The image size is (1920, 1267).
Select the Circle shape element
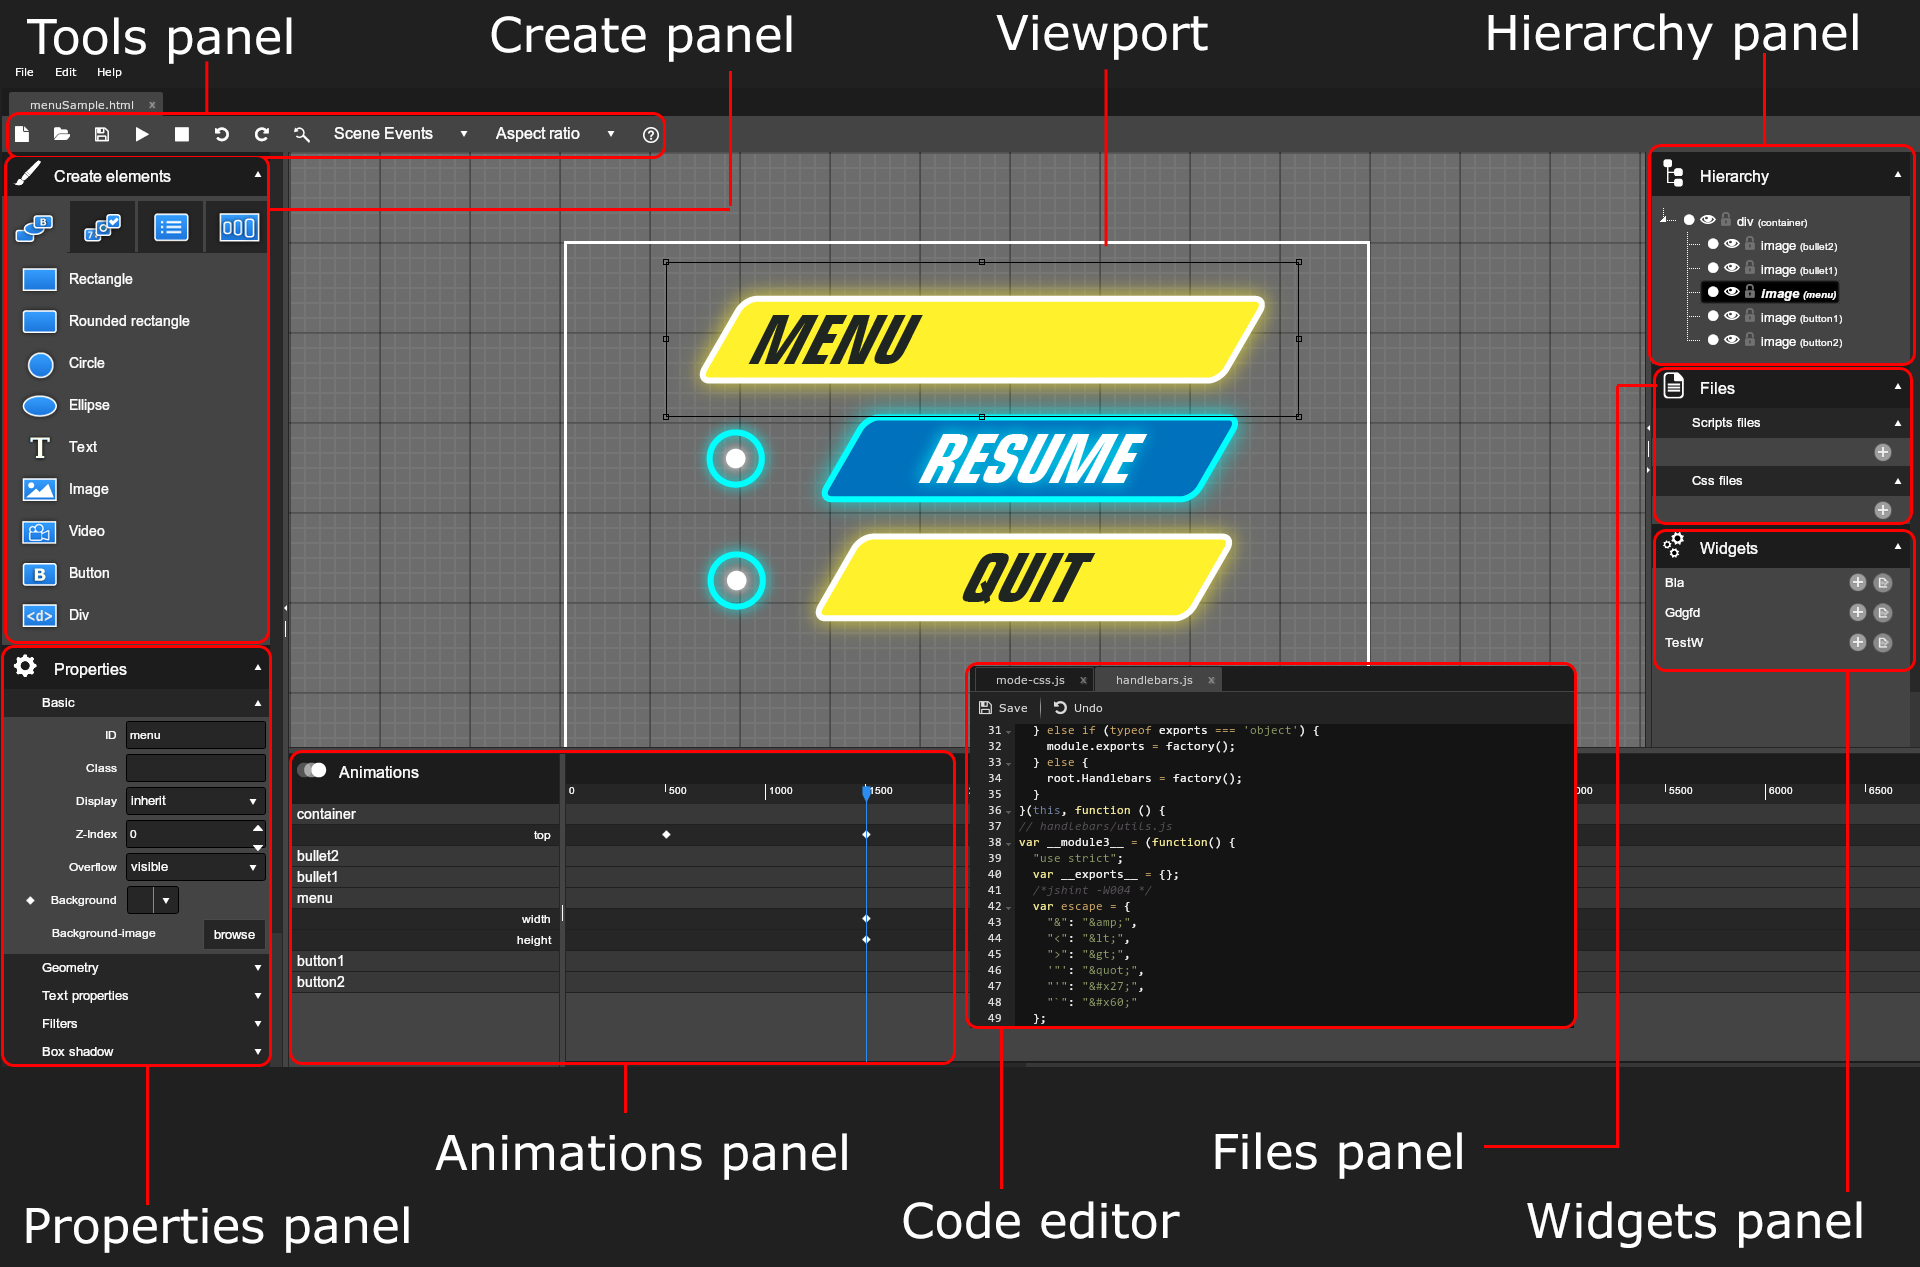click(x=86, y=363)
